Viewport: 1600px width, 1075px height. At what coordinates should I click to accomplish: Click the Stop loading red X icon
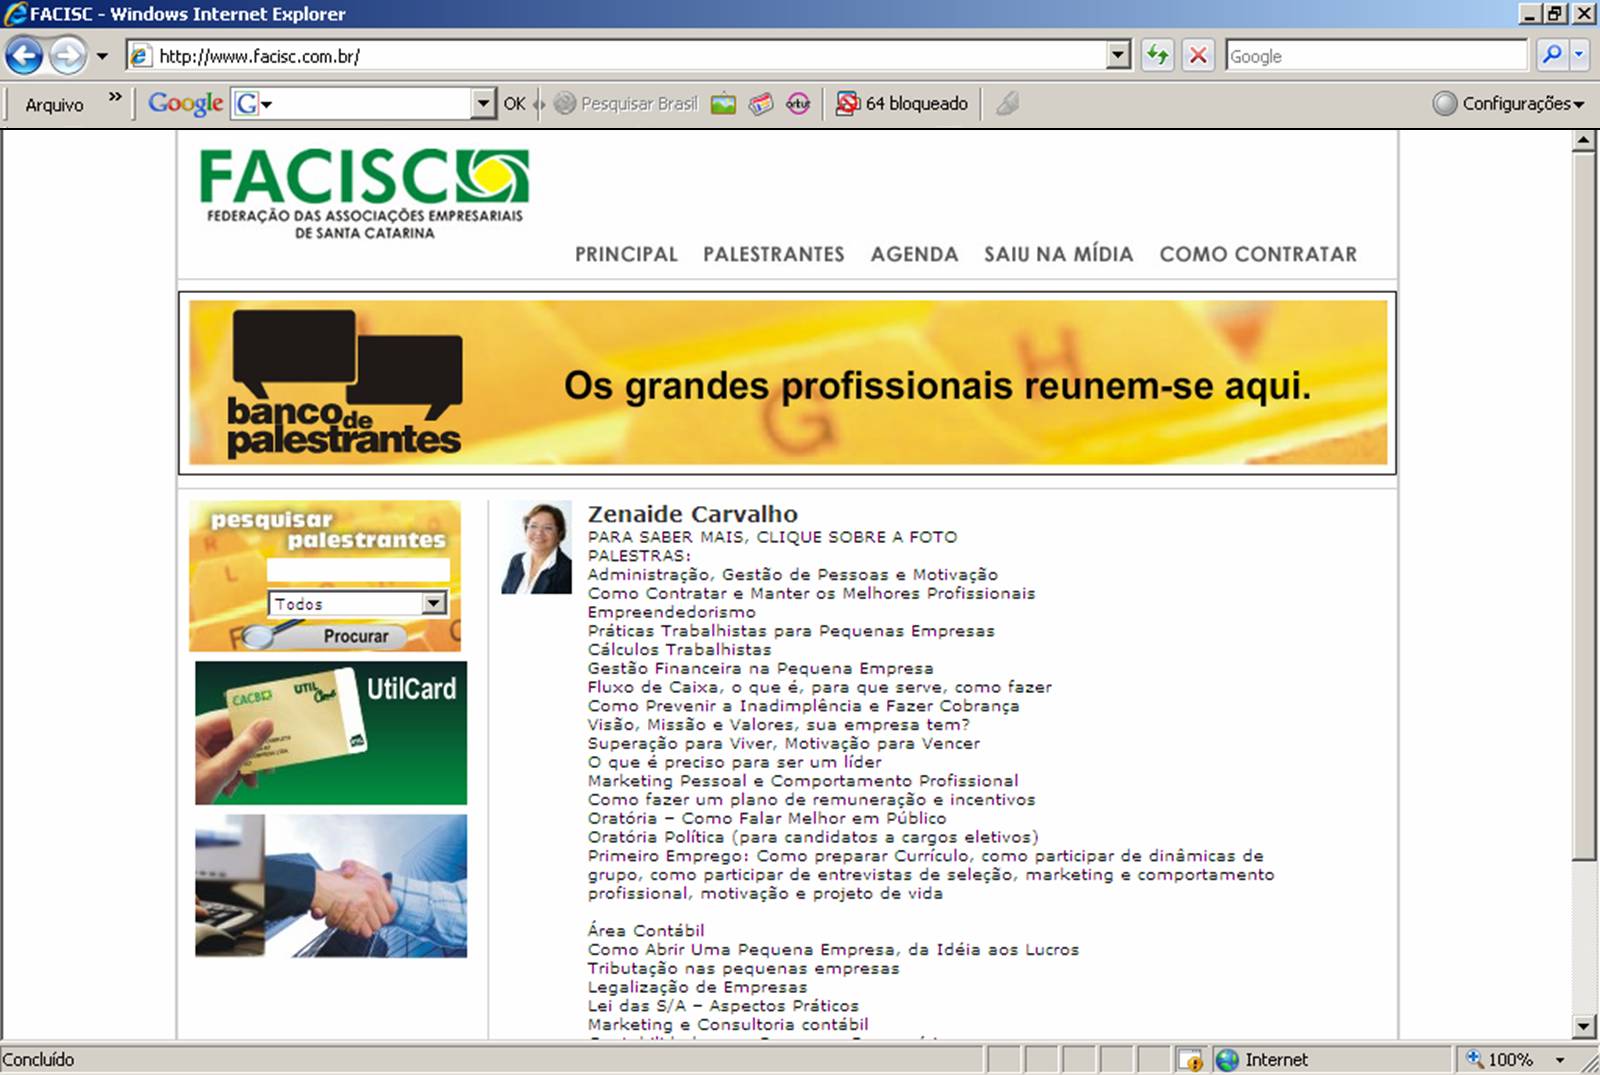pos(1198,55)
